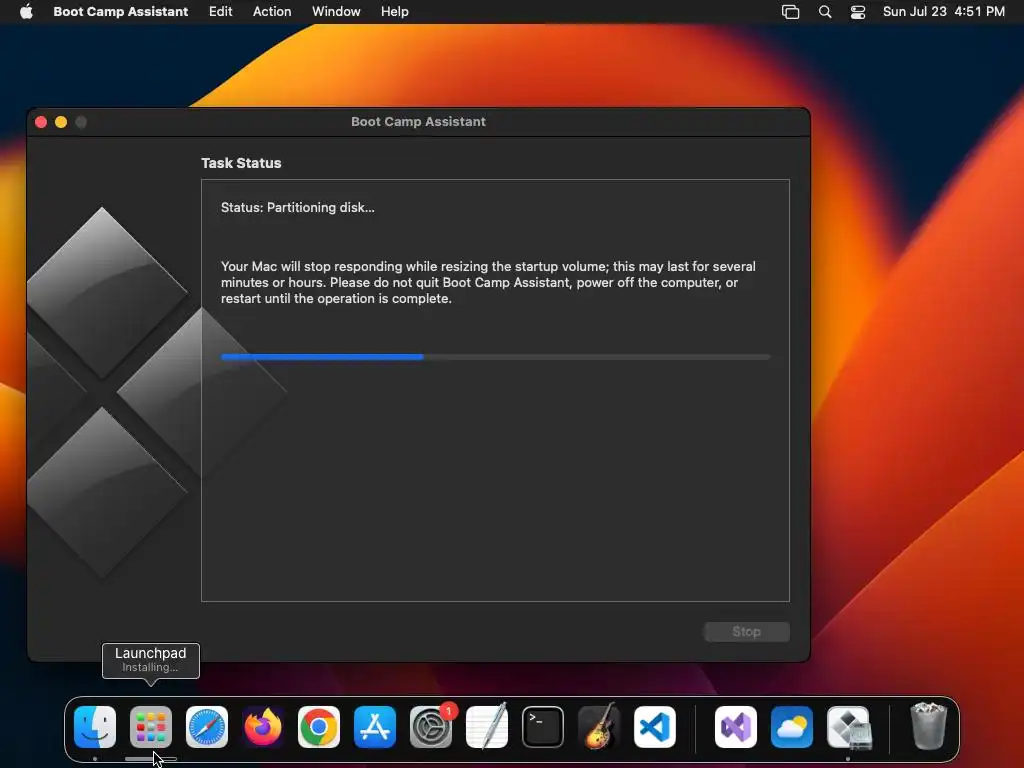The image size is (1024, 768).
Task: Open the cloud weather app in Dock
Action: 792,726
